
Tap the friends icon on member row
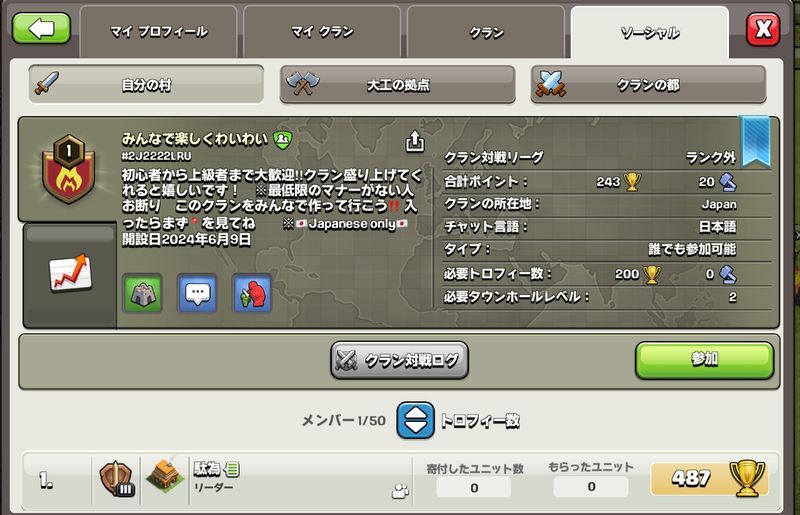coord(401,491)
